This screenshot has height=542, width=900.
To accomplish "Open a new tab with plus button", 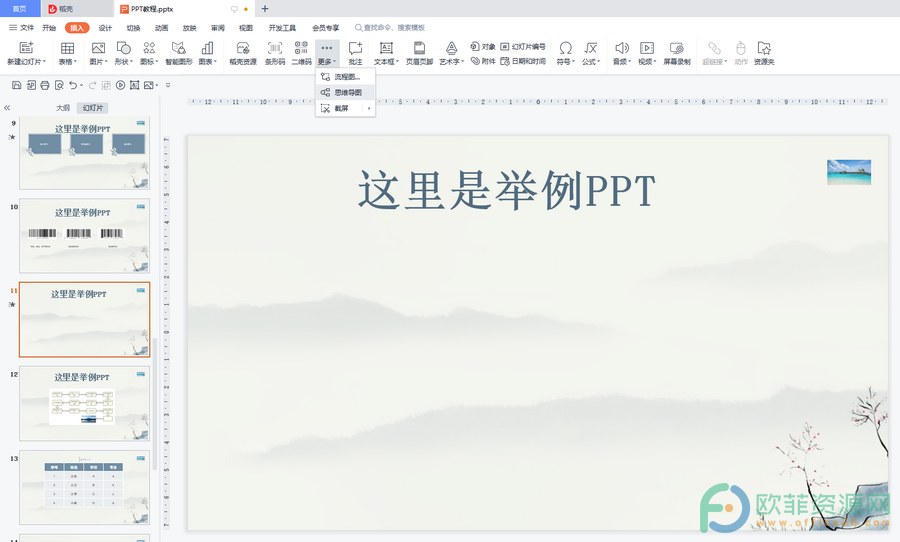I will (x=265, y=9).
